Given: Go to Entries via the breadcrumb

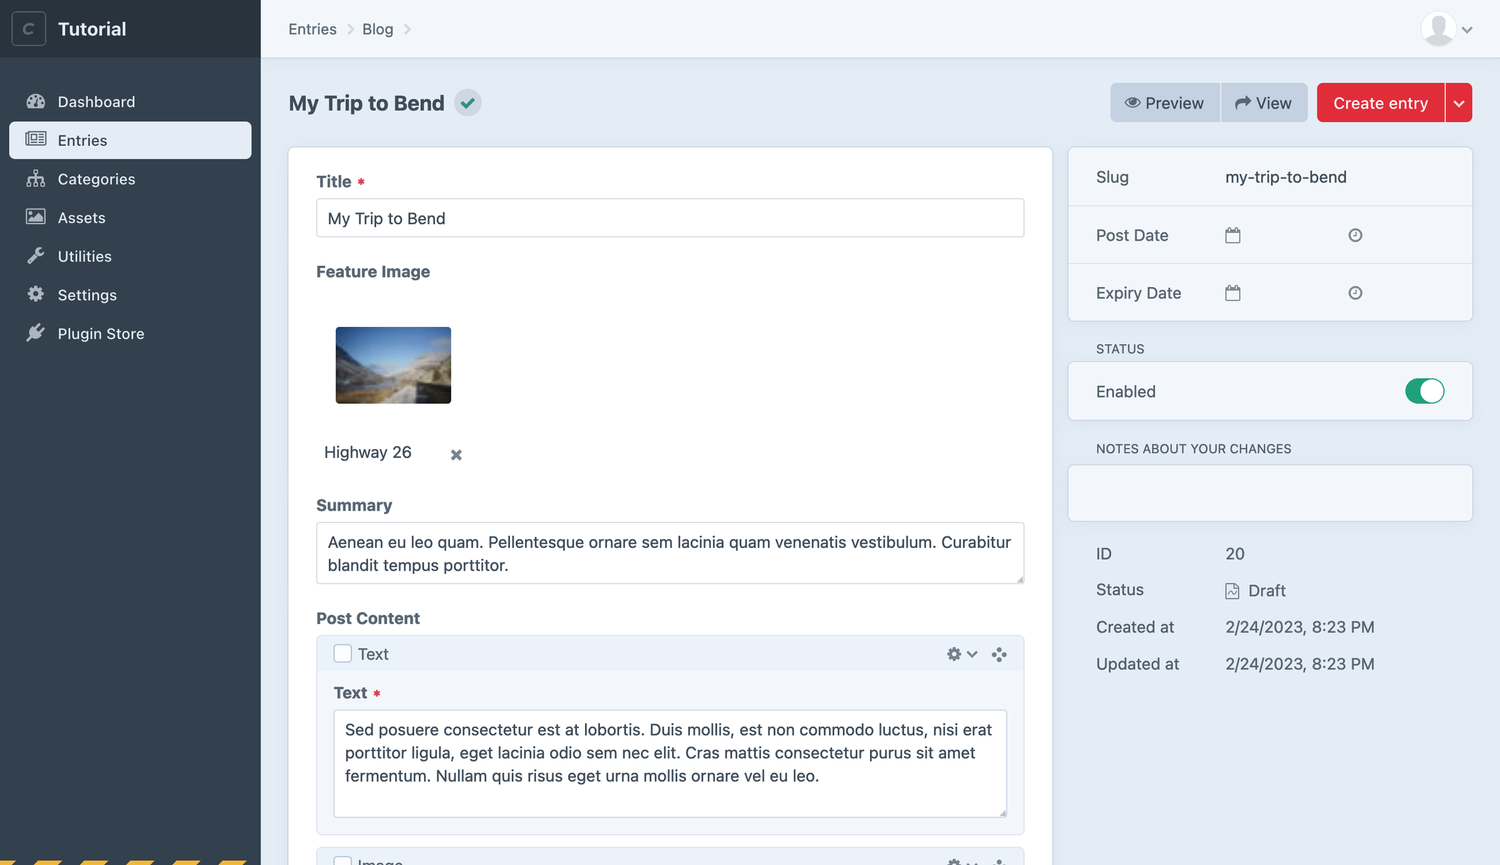Looking at the screenshot, I should click(312, 29).
